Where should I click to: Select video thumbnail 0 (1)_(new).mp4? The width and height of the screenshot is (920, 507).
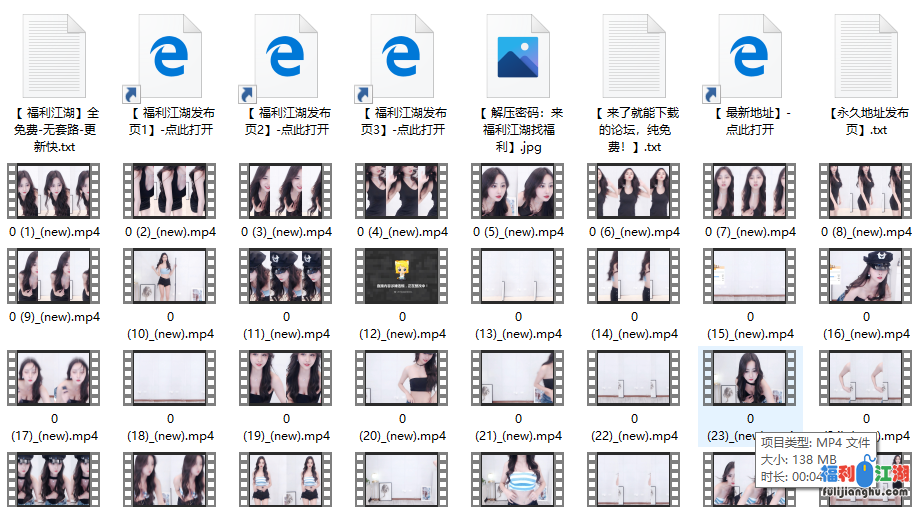click(55, 192)
